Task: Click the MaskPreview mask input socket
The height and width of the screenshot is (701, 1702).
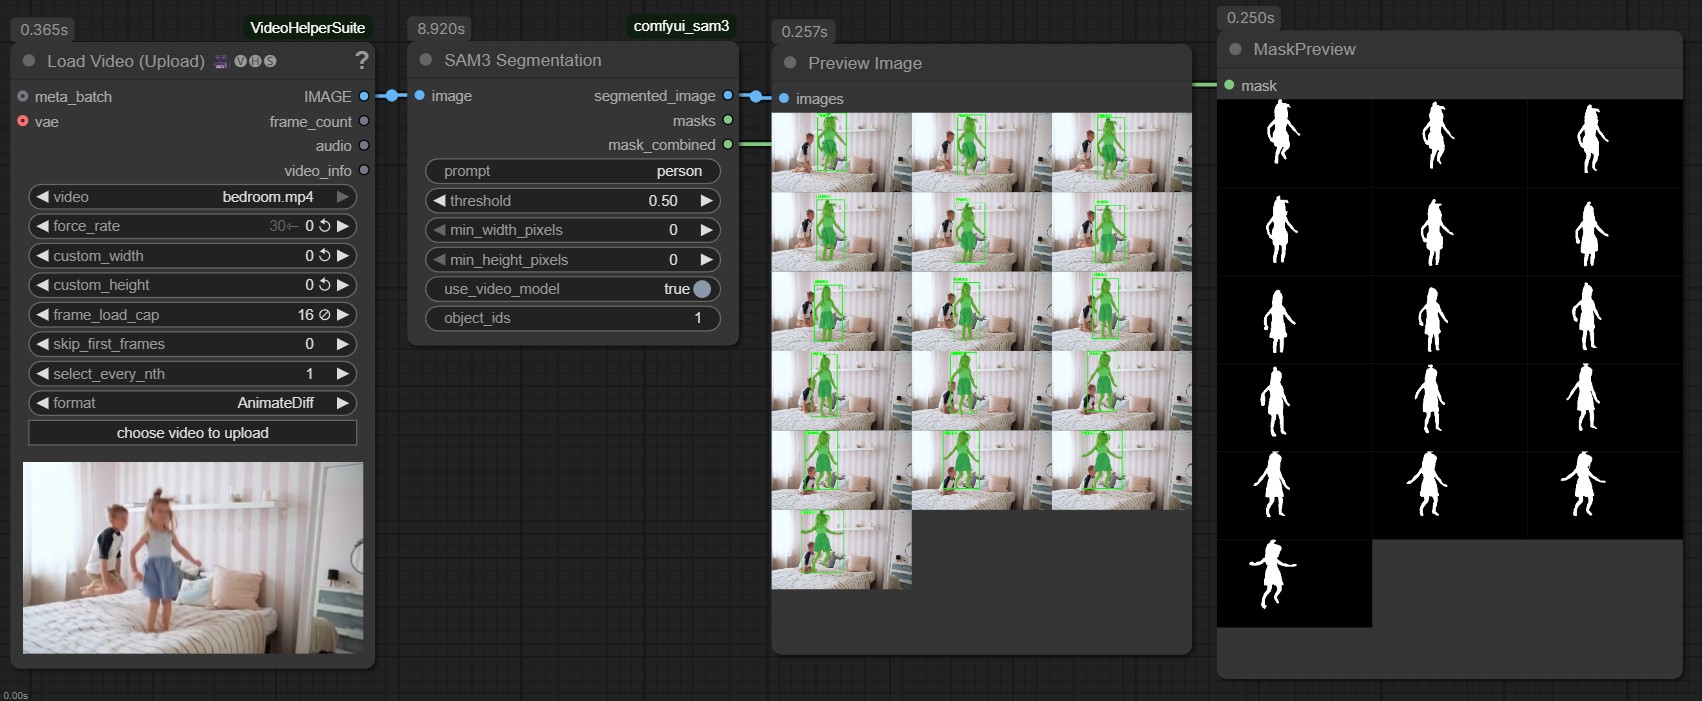Action: coord(1229,85)
